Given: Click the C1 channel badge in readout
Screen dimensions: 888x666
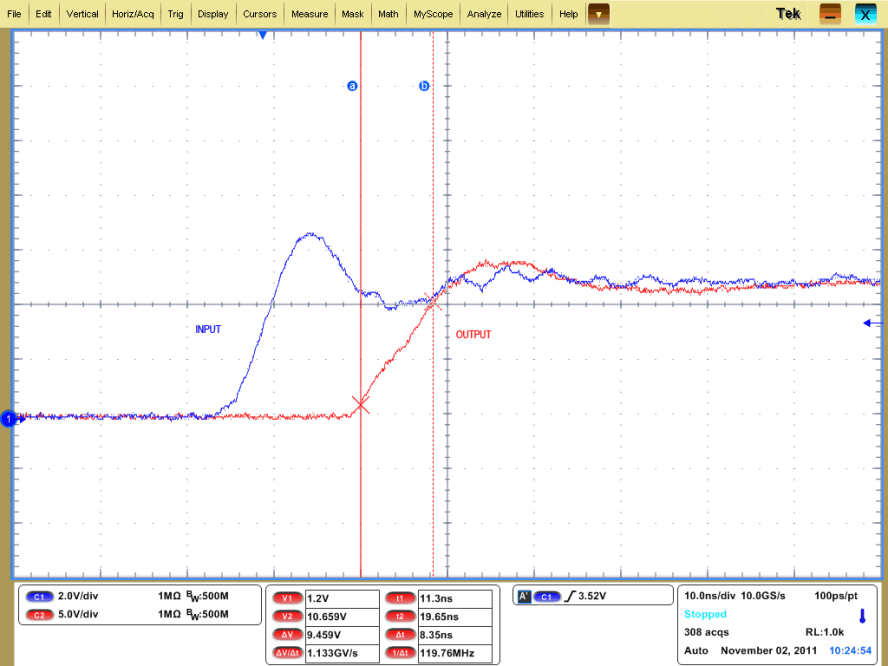Looking at the screenshot, I should pyautogui.click(x=40, y=596).
